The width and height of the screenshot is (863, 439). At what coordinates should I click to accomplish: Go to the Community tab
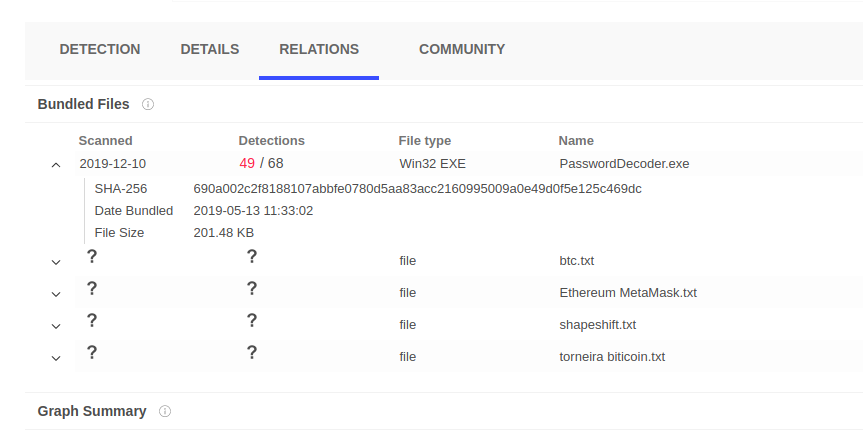tap(462, 49)
